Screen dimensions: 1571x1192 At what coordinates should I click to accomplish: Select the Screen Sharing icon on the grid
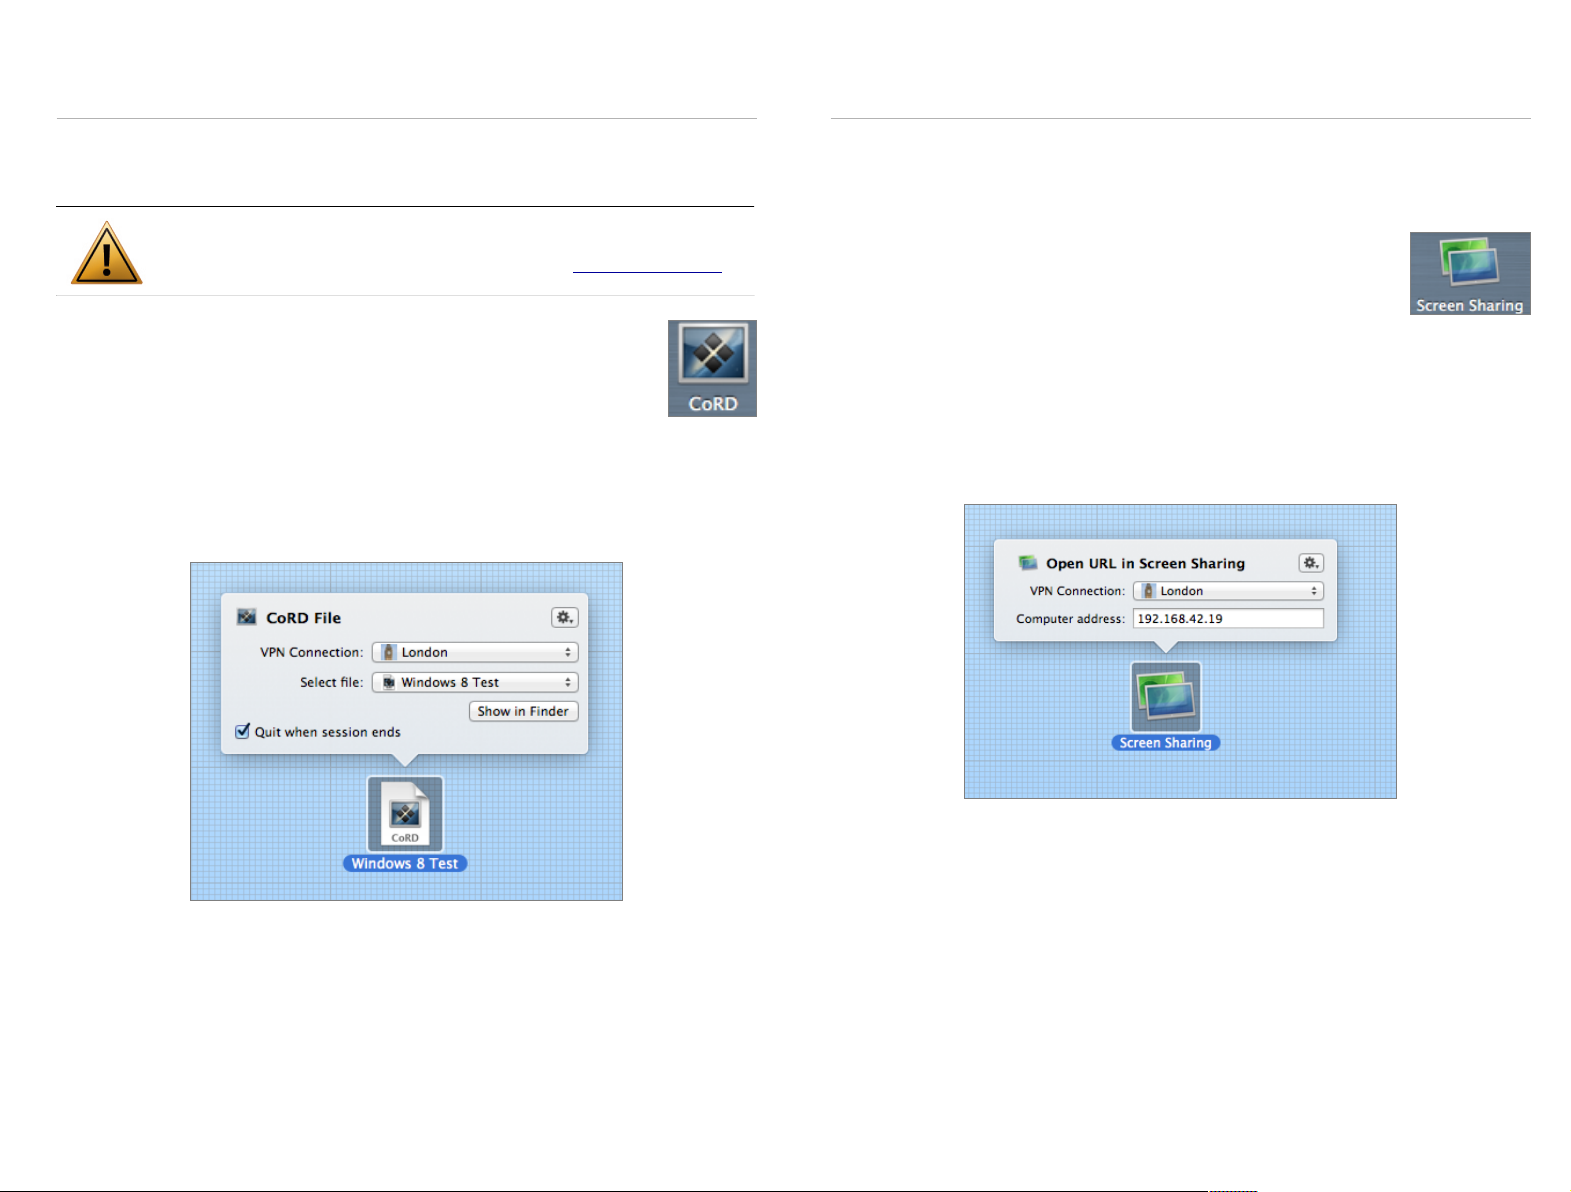1166,697
